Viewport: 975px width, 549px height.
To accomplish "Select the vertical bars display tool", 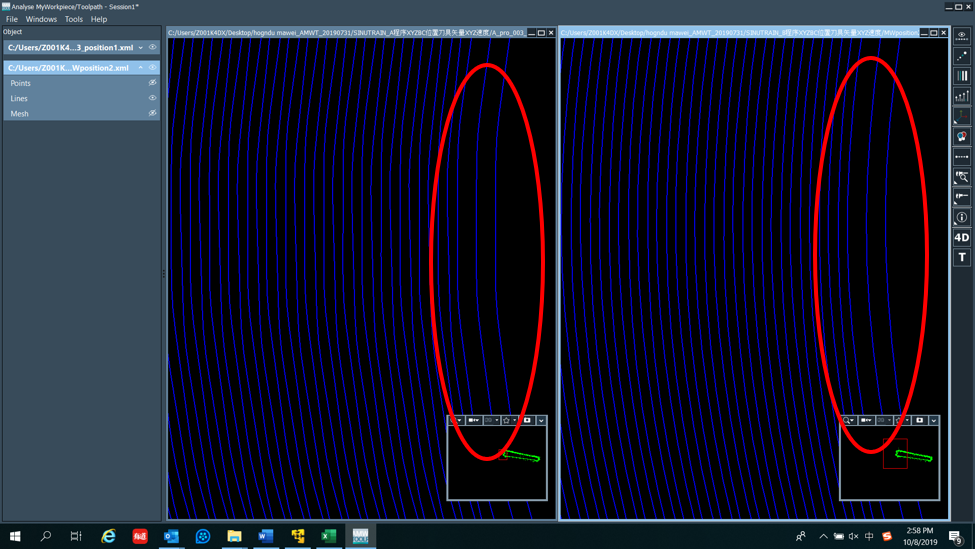I will tap(961, 76).
